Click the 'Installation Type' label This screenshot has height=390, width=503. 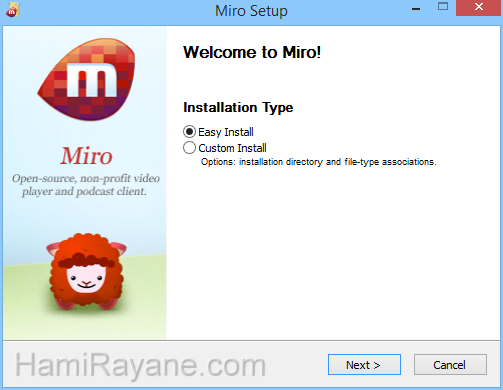(238, 107)
